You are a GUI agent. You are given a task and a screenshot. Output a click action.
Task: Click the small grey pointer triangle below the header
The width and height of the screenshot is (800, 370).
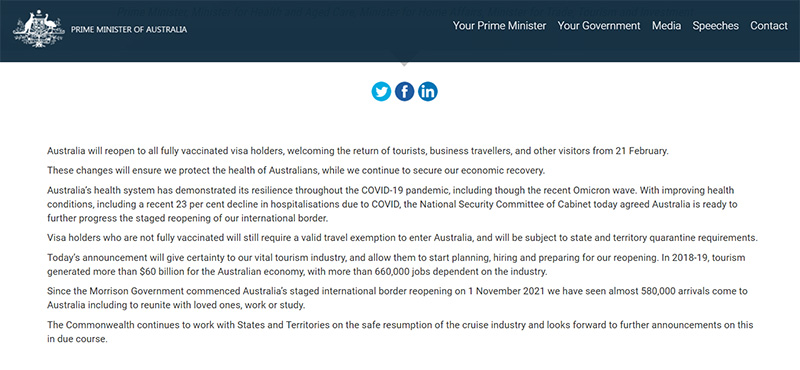pyautogui.click(x=404, y=64)
